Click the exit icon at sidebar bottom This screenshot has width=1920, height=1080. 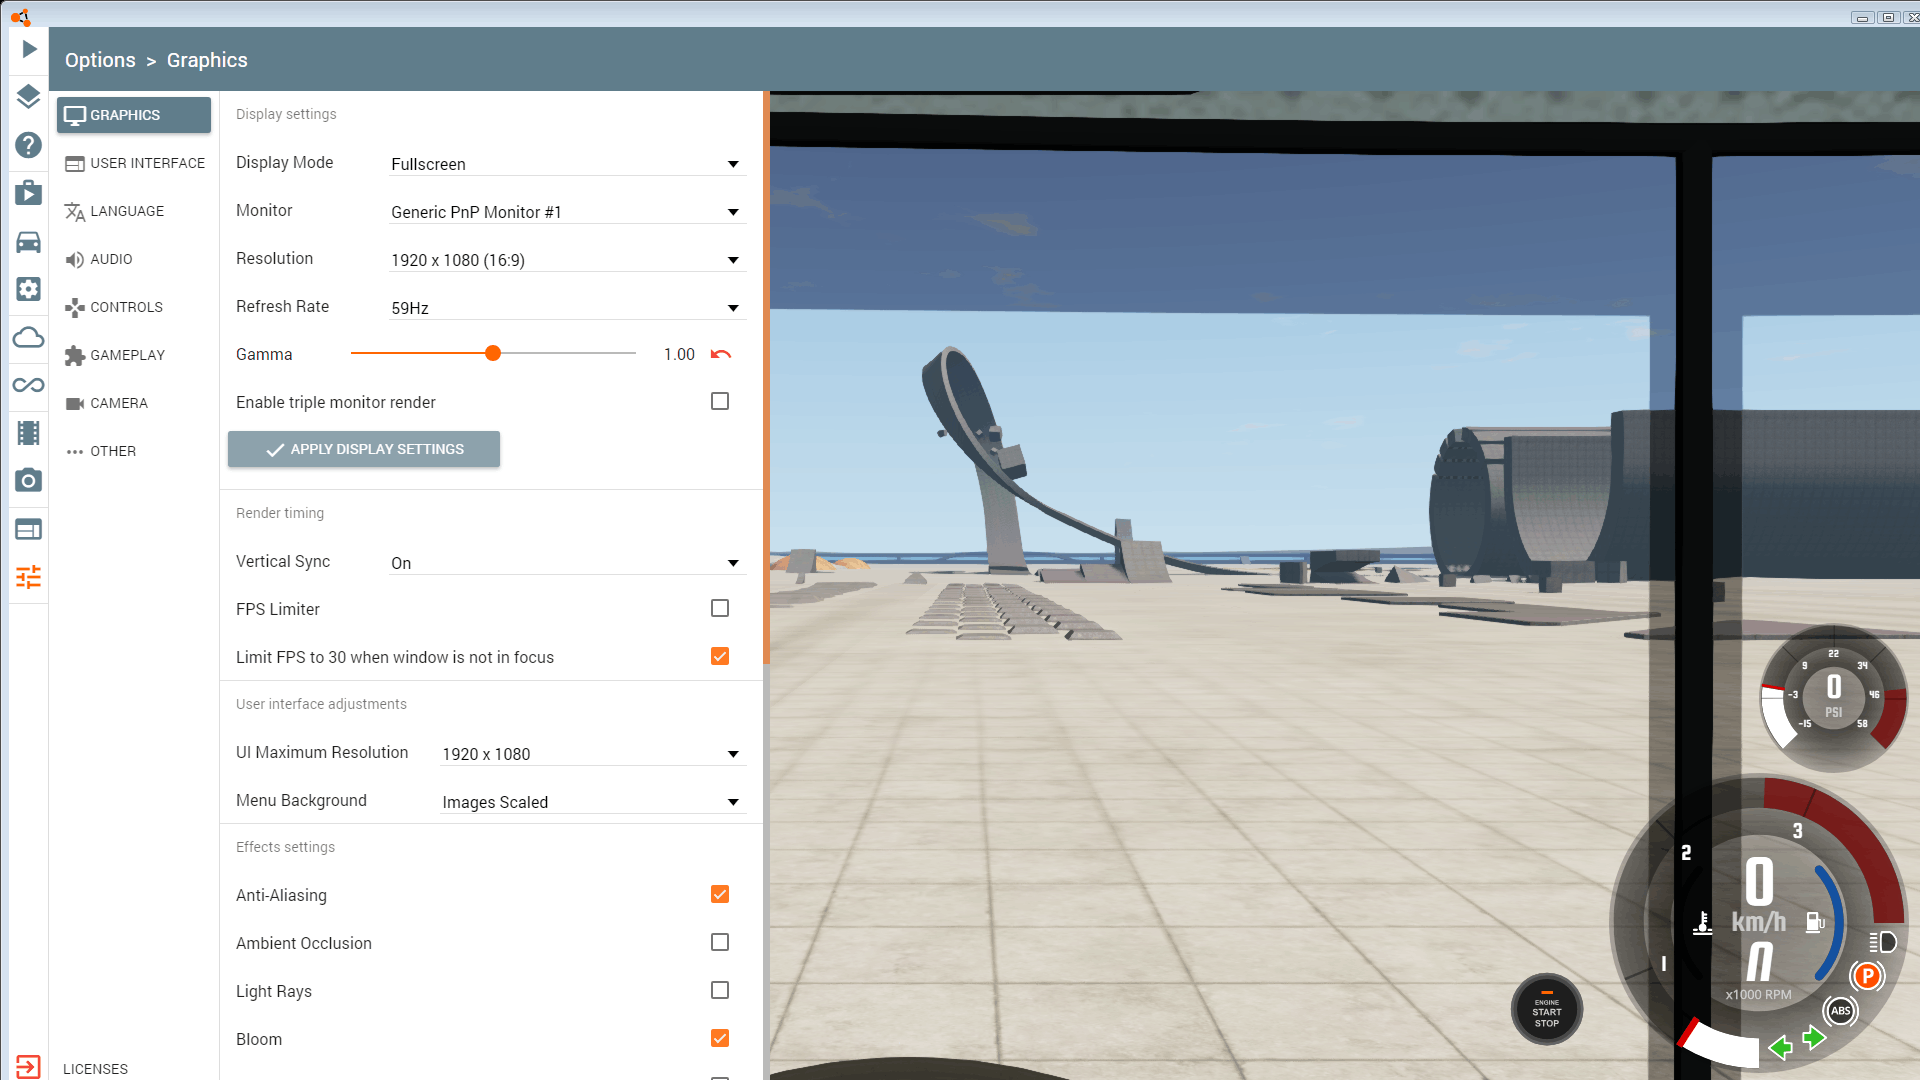pyautogui.click(x=28, y=1066)
